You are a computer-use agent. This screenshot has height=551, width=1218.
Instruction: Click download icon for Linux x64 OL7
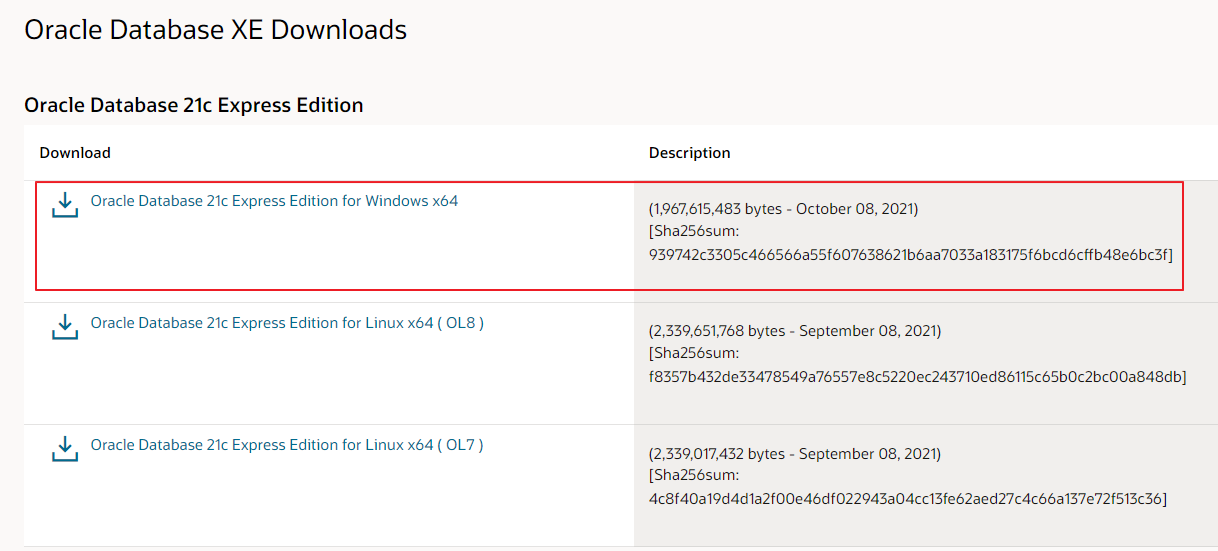pyautogui.click(x=65, y=449)
